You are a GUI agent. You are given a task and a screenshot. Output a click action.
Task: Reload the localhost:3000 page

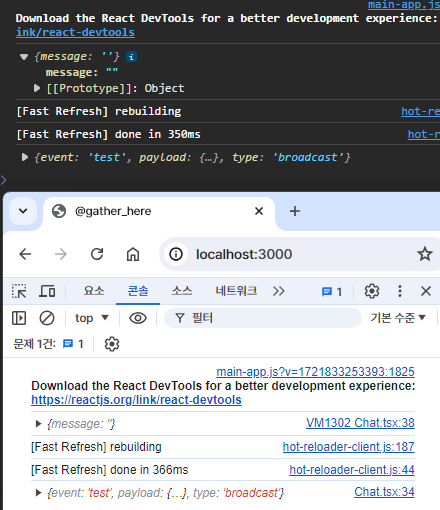coord(97,254)
